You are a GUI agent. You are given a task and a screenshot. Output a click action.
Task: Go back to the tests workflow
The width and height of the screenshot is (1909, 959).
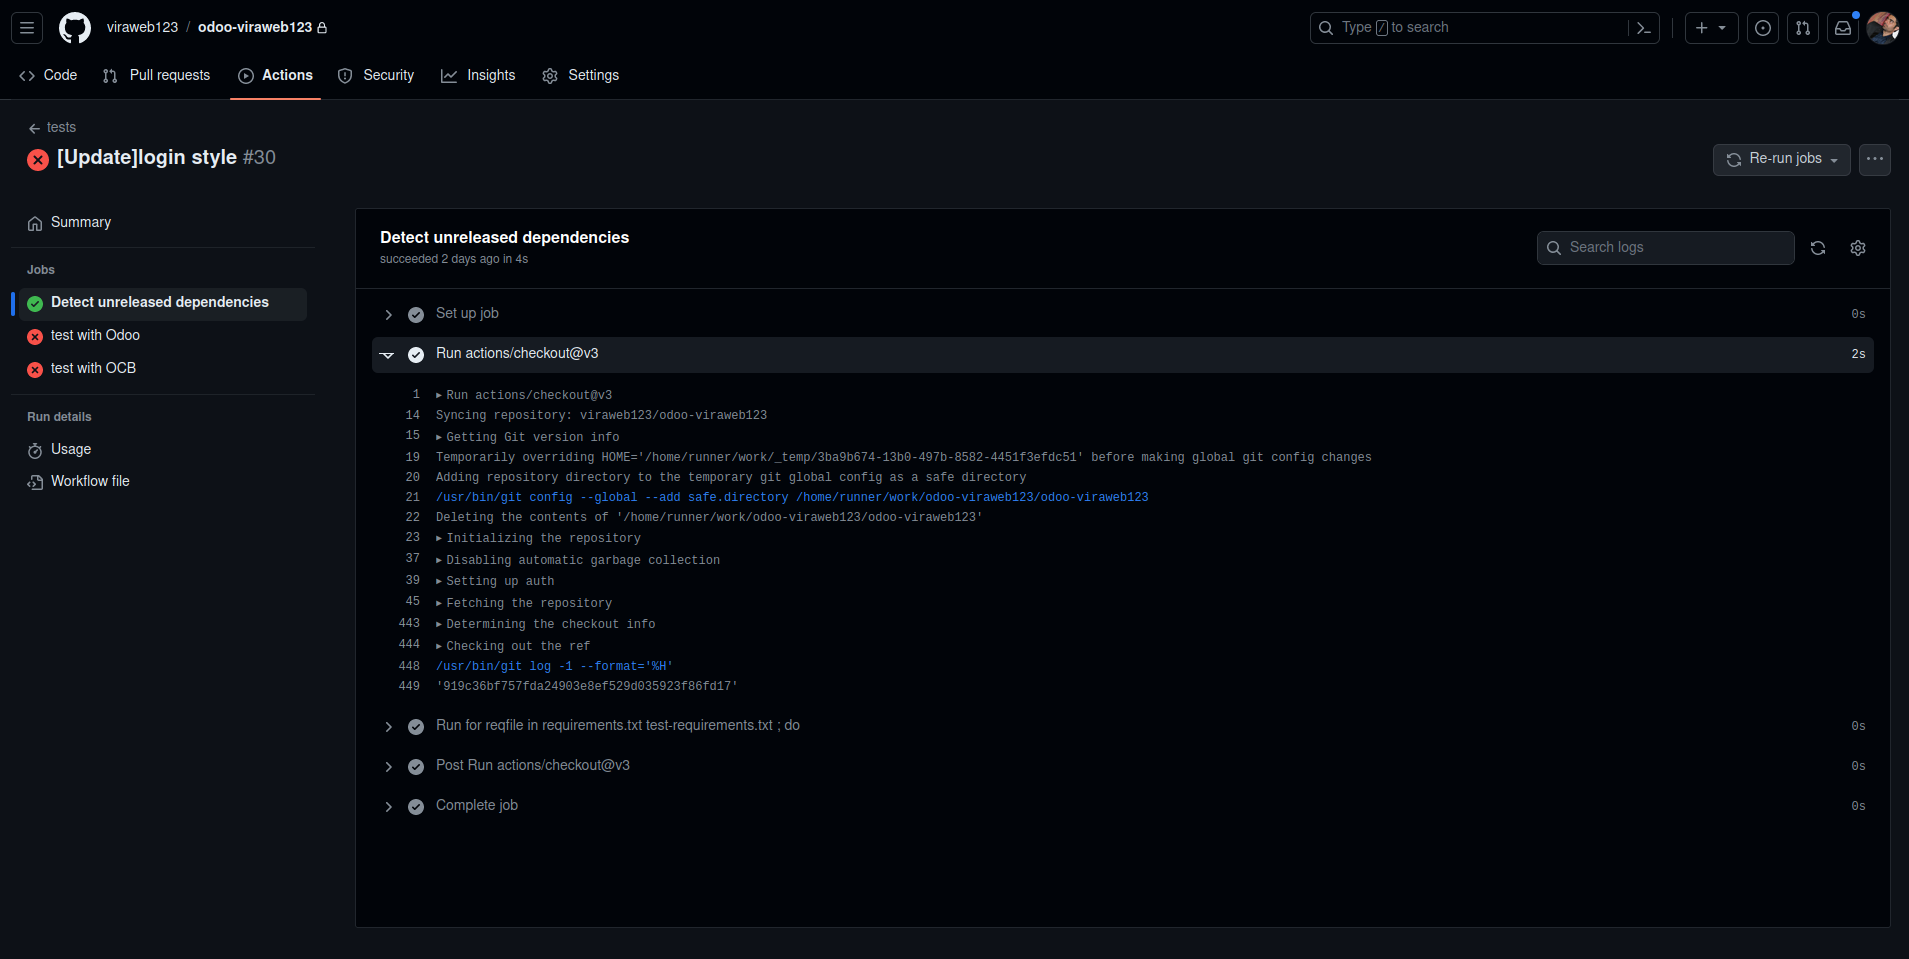pyautogui.click(x=52, y=127)
